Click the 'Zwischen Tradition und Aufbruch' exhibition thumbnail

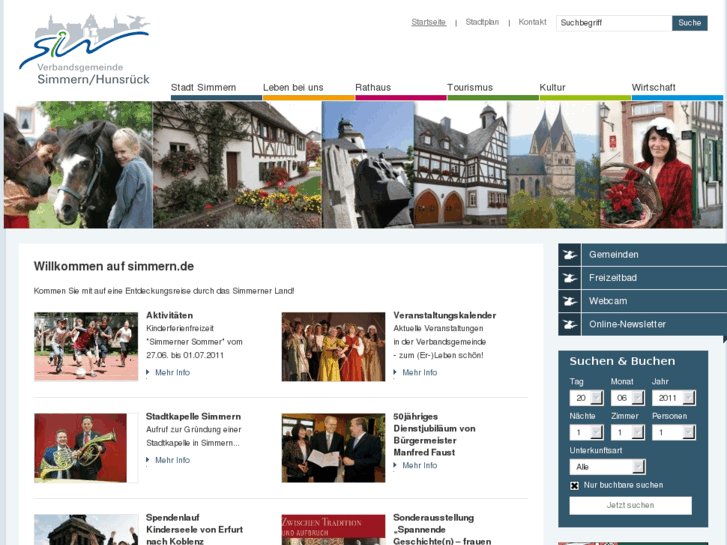[x=333, y=530]
